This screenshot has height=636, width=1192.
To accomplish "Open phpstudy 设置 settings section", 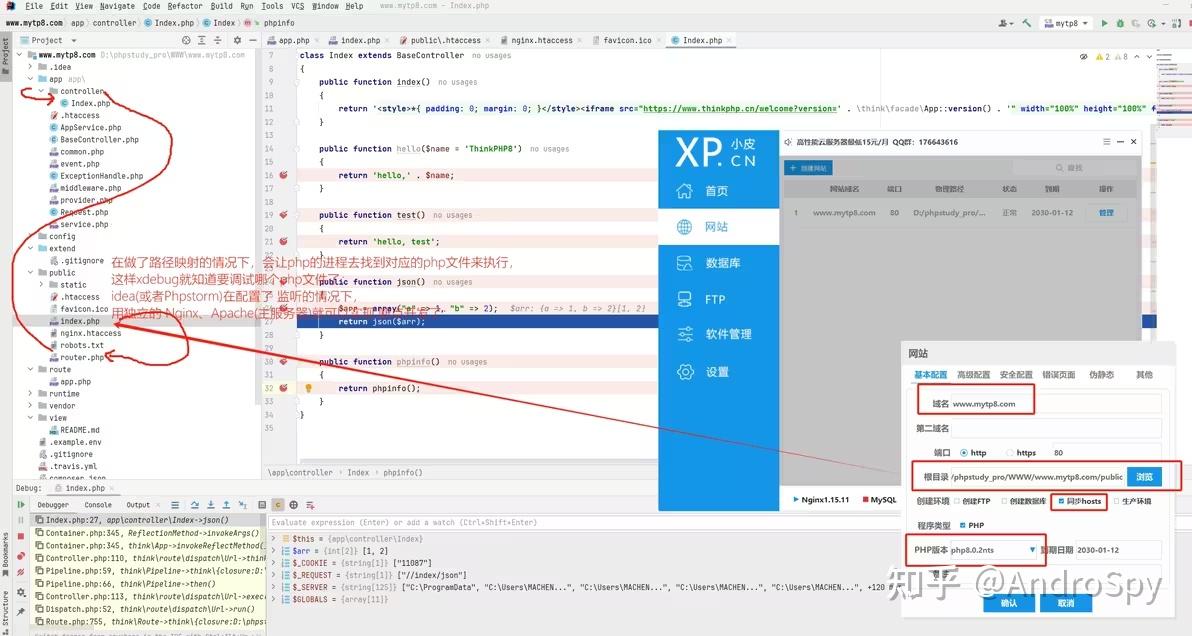I will click(x=717, y=371).
